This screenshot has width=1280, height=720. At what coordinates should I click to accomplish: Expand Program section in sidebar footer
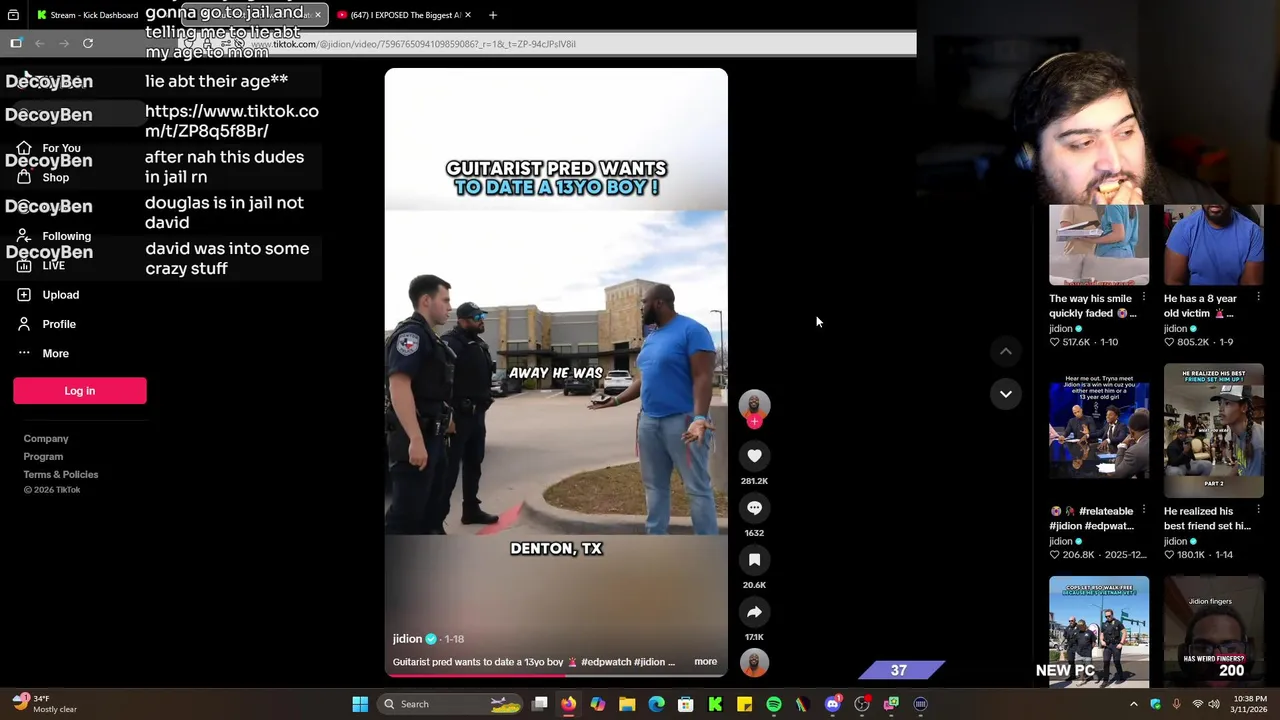43,456
